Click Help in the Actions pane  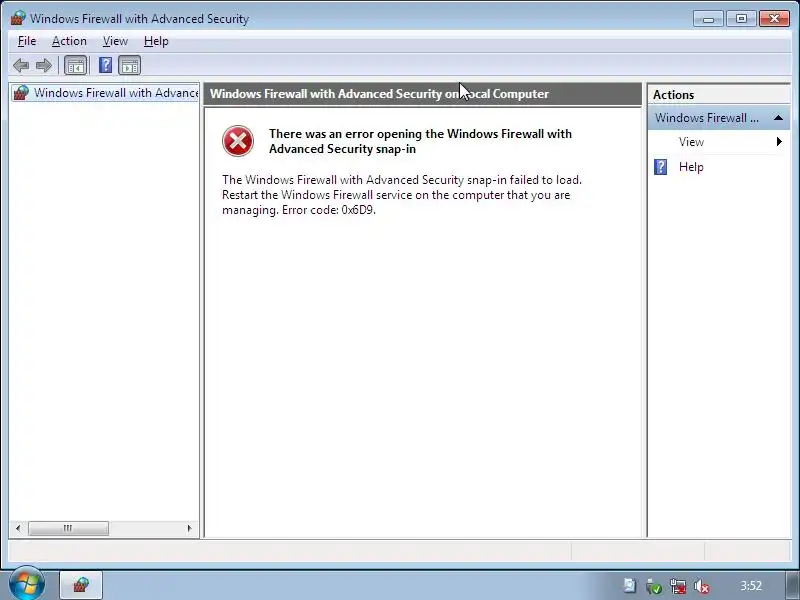pyautogui.click(x=691, y=167)
